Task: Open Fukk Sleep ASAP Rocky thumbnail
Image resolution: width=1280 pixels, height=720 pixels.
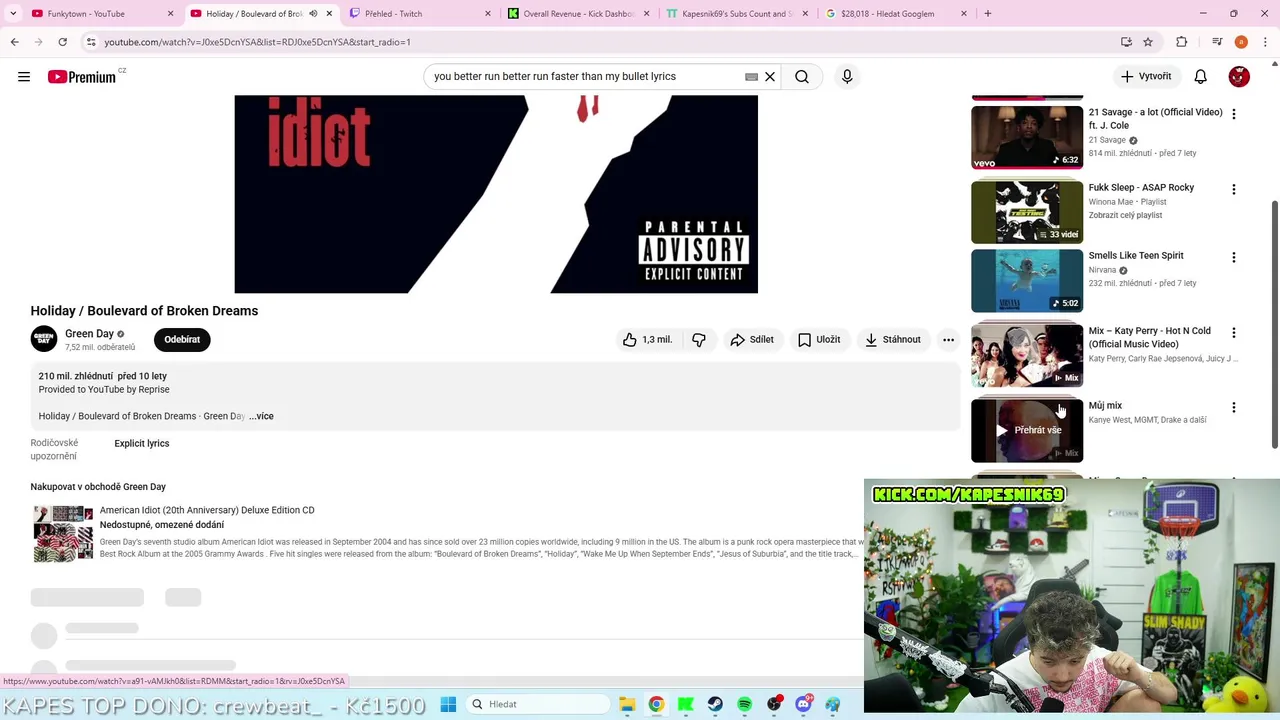Action: click(1027, 212)
